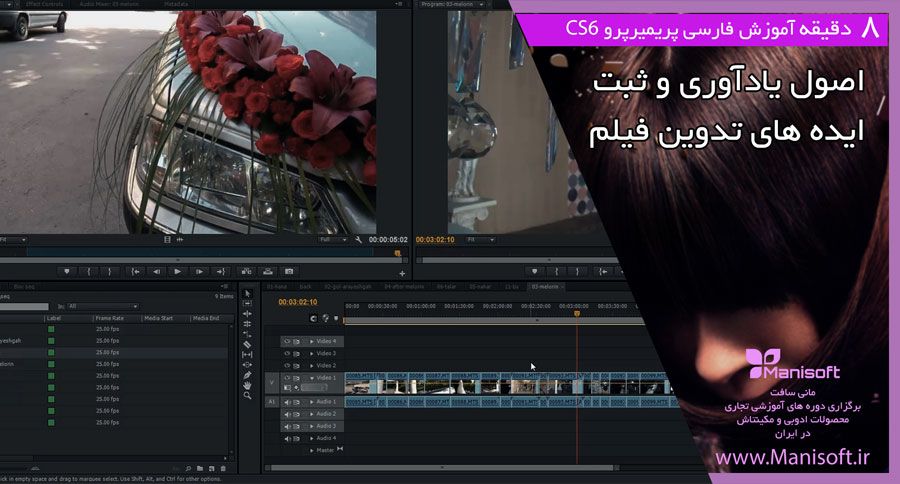
Task: Select the Track Select tool
Action: coord(247,303)
